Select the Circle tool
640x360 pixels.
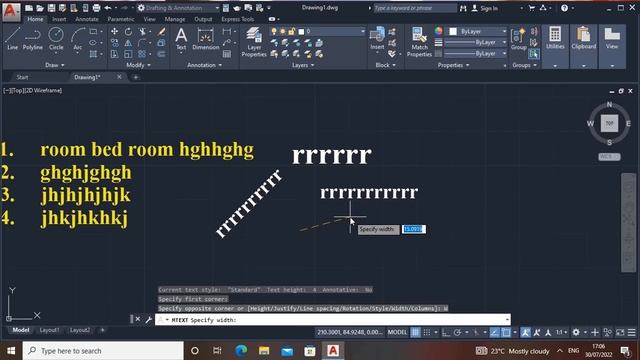pyautogui.click(x=56, y=39)
